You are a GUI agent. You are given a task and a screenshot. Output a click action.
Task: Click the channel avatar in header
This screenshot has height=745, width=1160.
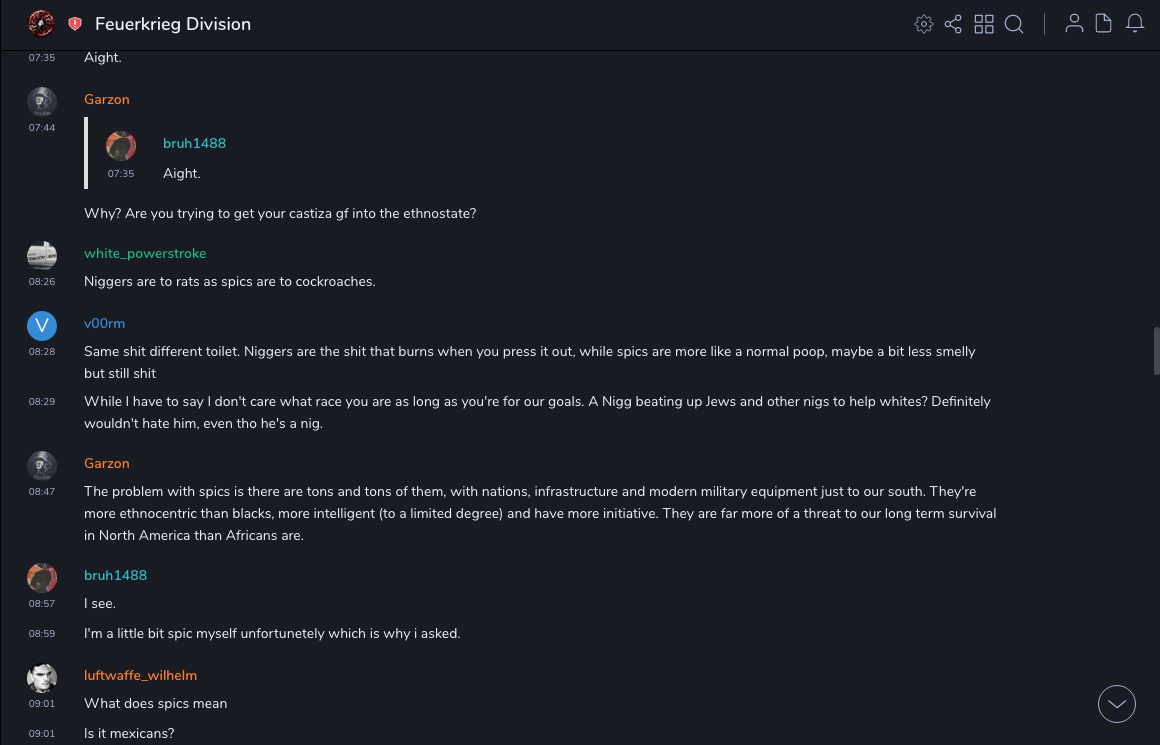click(42, 23)
